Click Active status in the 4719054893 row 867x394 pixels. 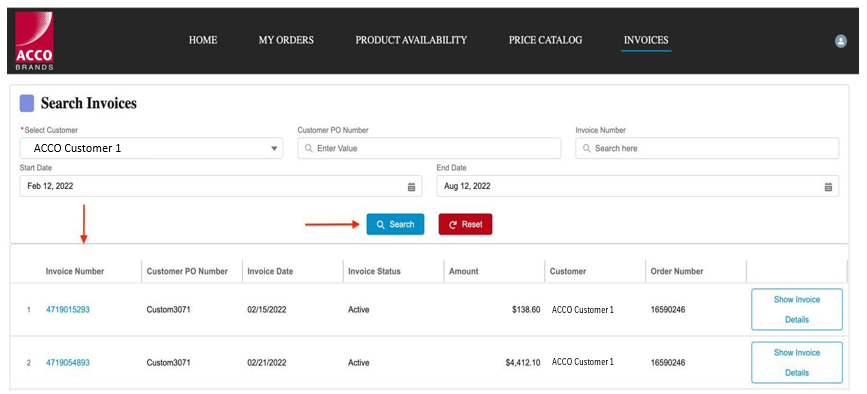pyautogui.click(x=358, y=363)
